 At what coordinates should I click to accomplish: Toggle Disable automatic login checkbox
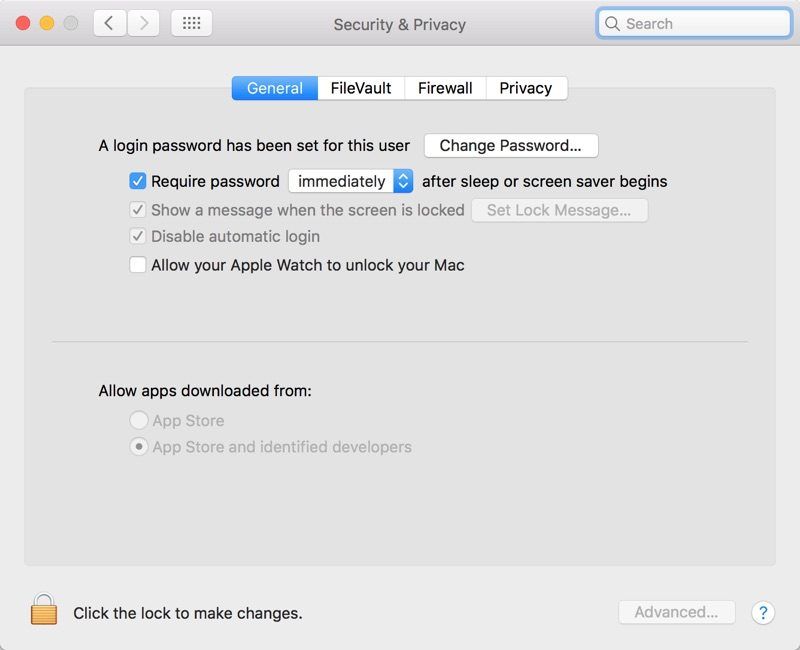point(138,237)
